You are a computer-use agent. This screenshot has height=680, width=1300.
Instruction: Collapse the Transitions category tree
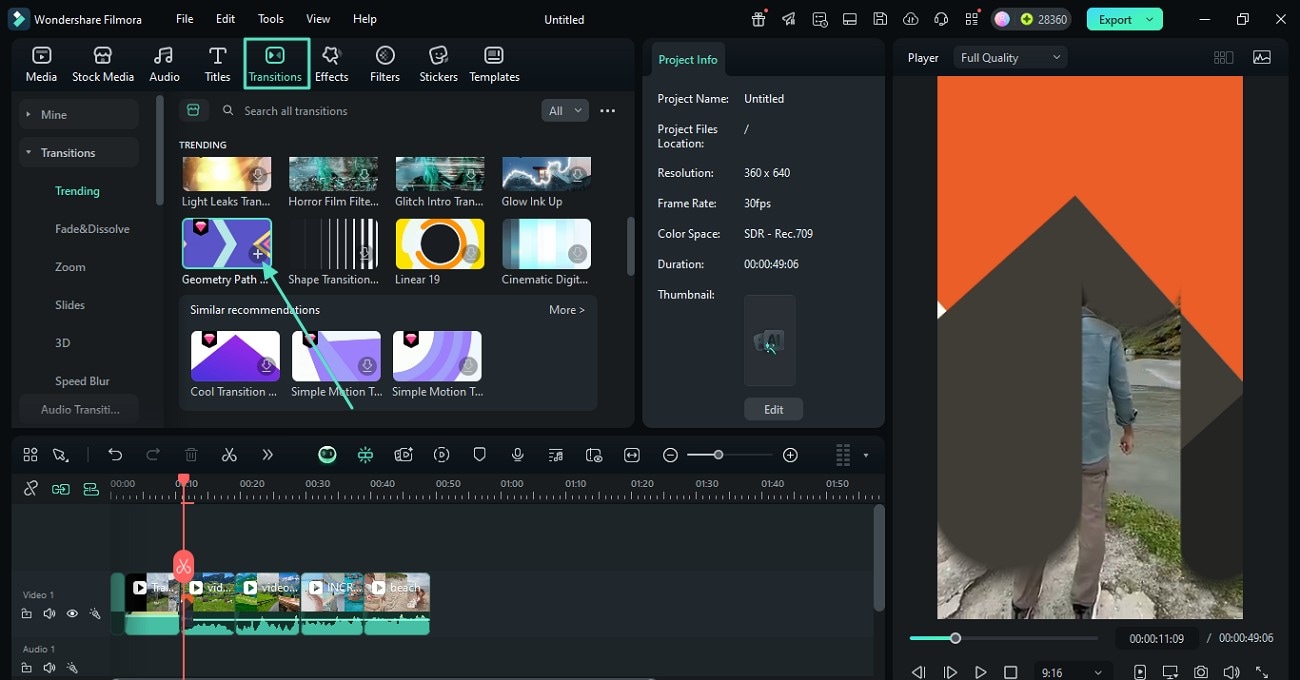click(x=29, y=153)
